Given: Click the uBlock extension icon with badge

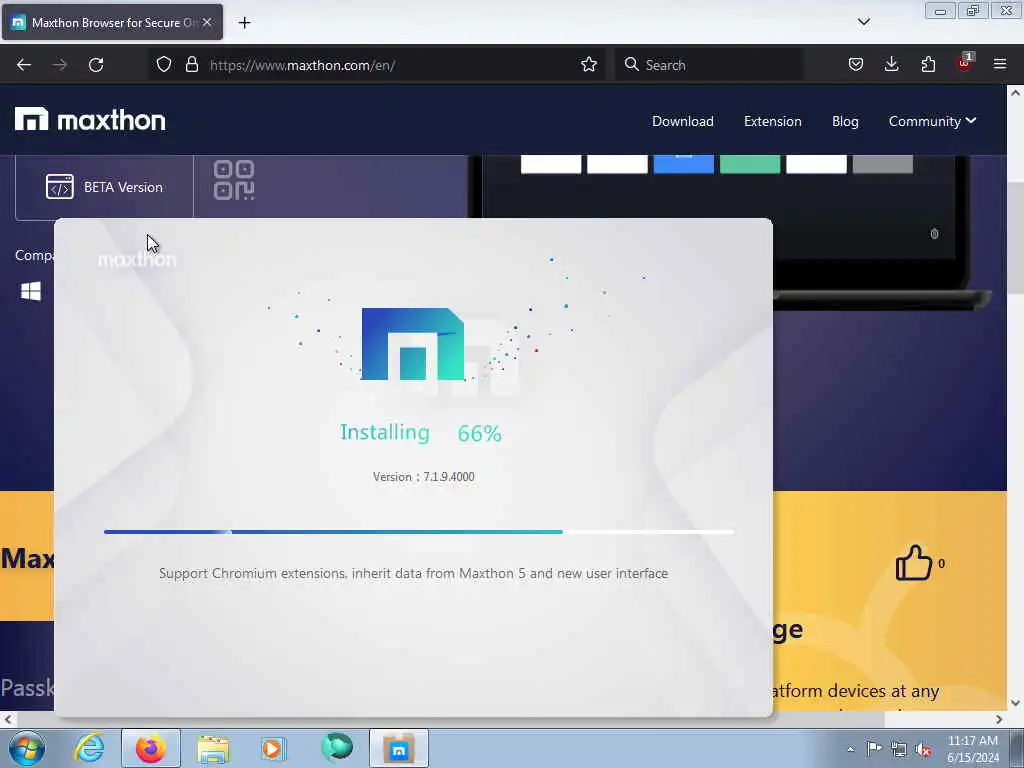Looking at the screenshot, I should tap(965, 63).
